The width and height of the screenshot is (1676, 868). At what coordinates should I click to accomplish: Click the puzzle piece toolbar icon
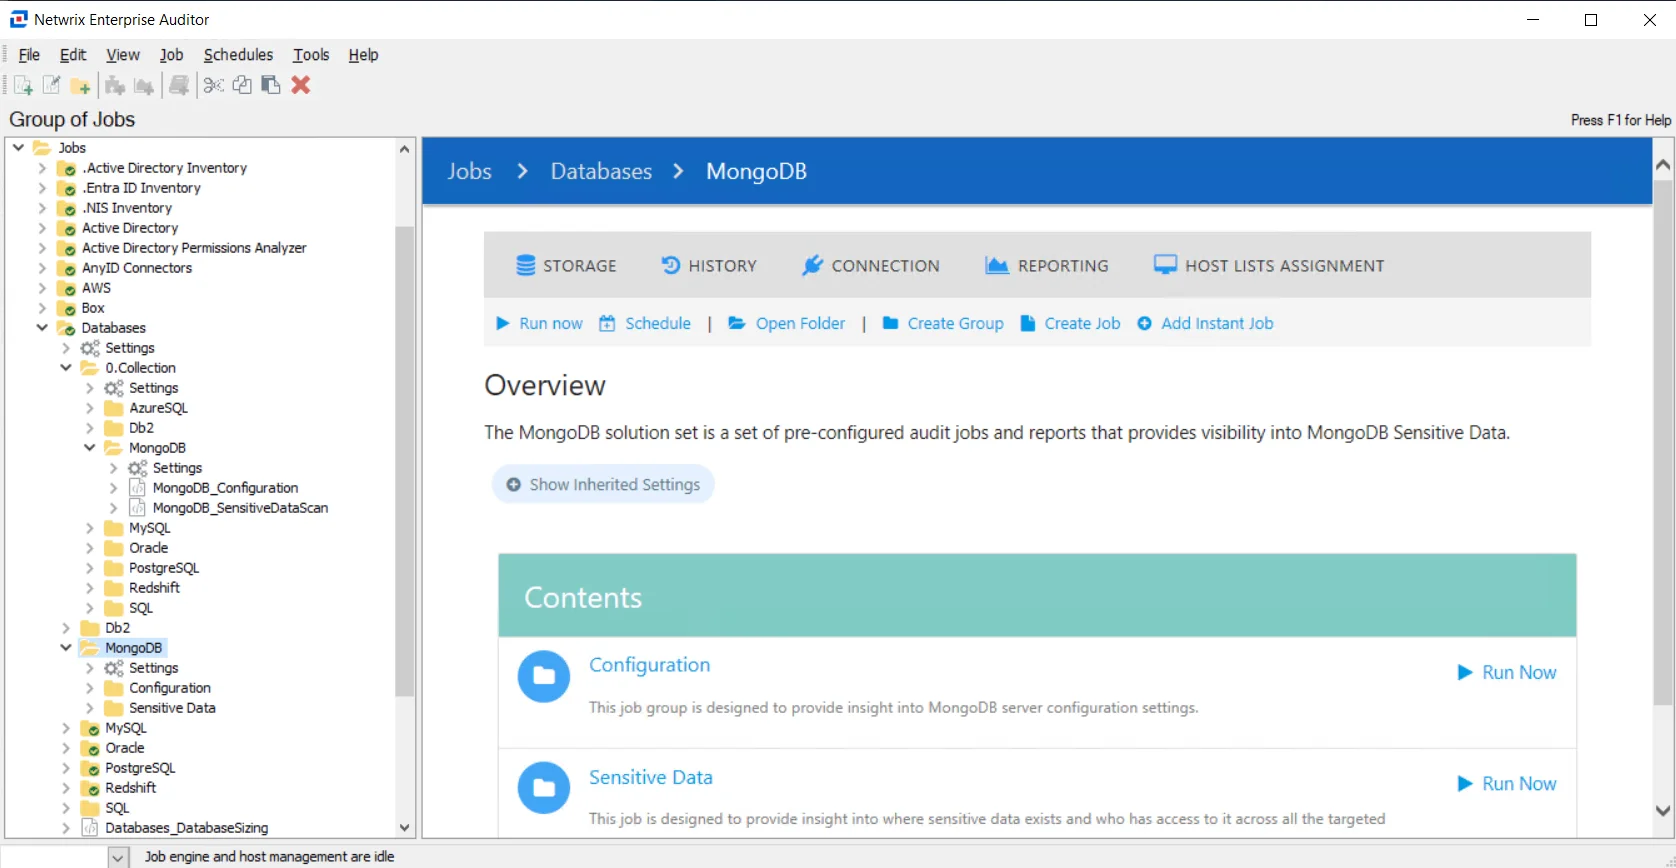[115, 86]
